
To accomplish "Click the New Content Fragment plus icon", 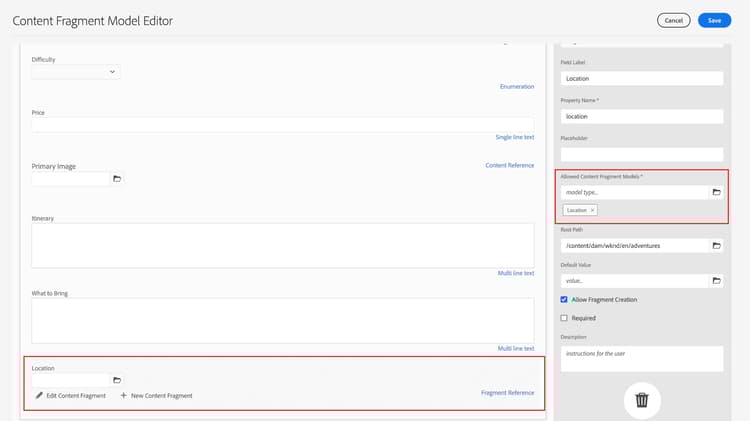I will (123, 395).
